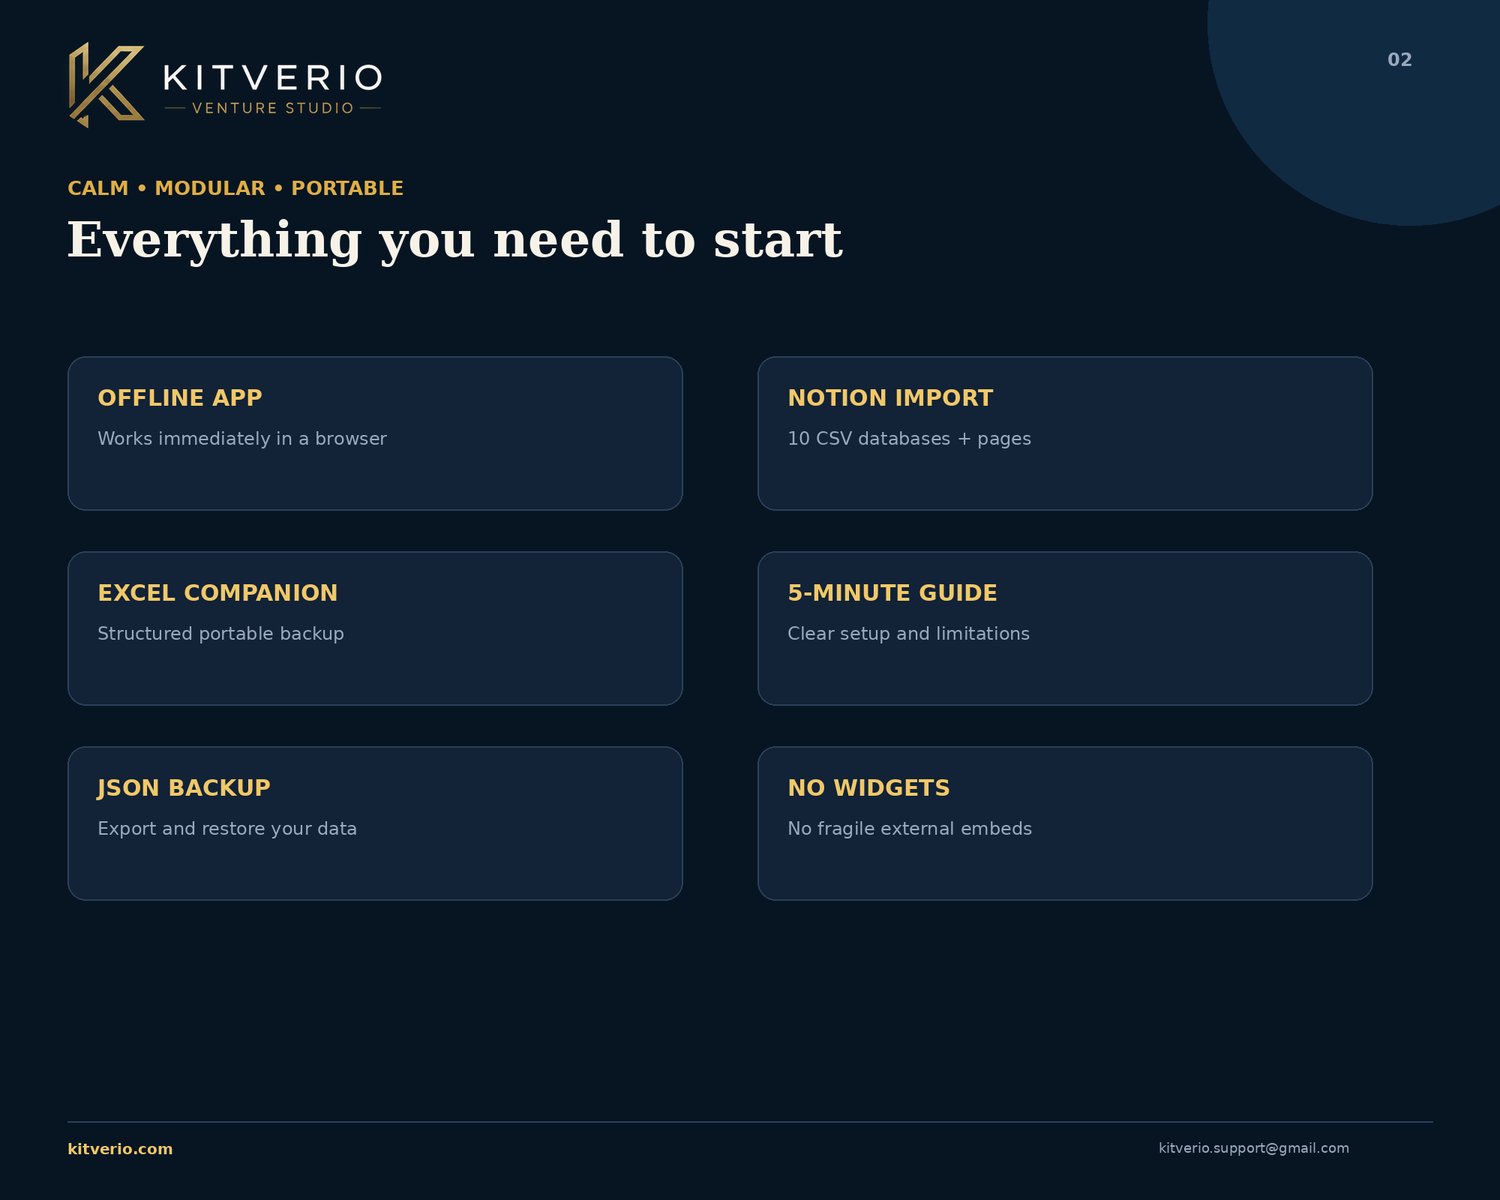This screenshot has width=1500, height=1200.
Task: Select the OFFLINE APP card title
Action: point(180,398)
